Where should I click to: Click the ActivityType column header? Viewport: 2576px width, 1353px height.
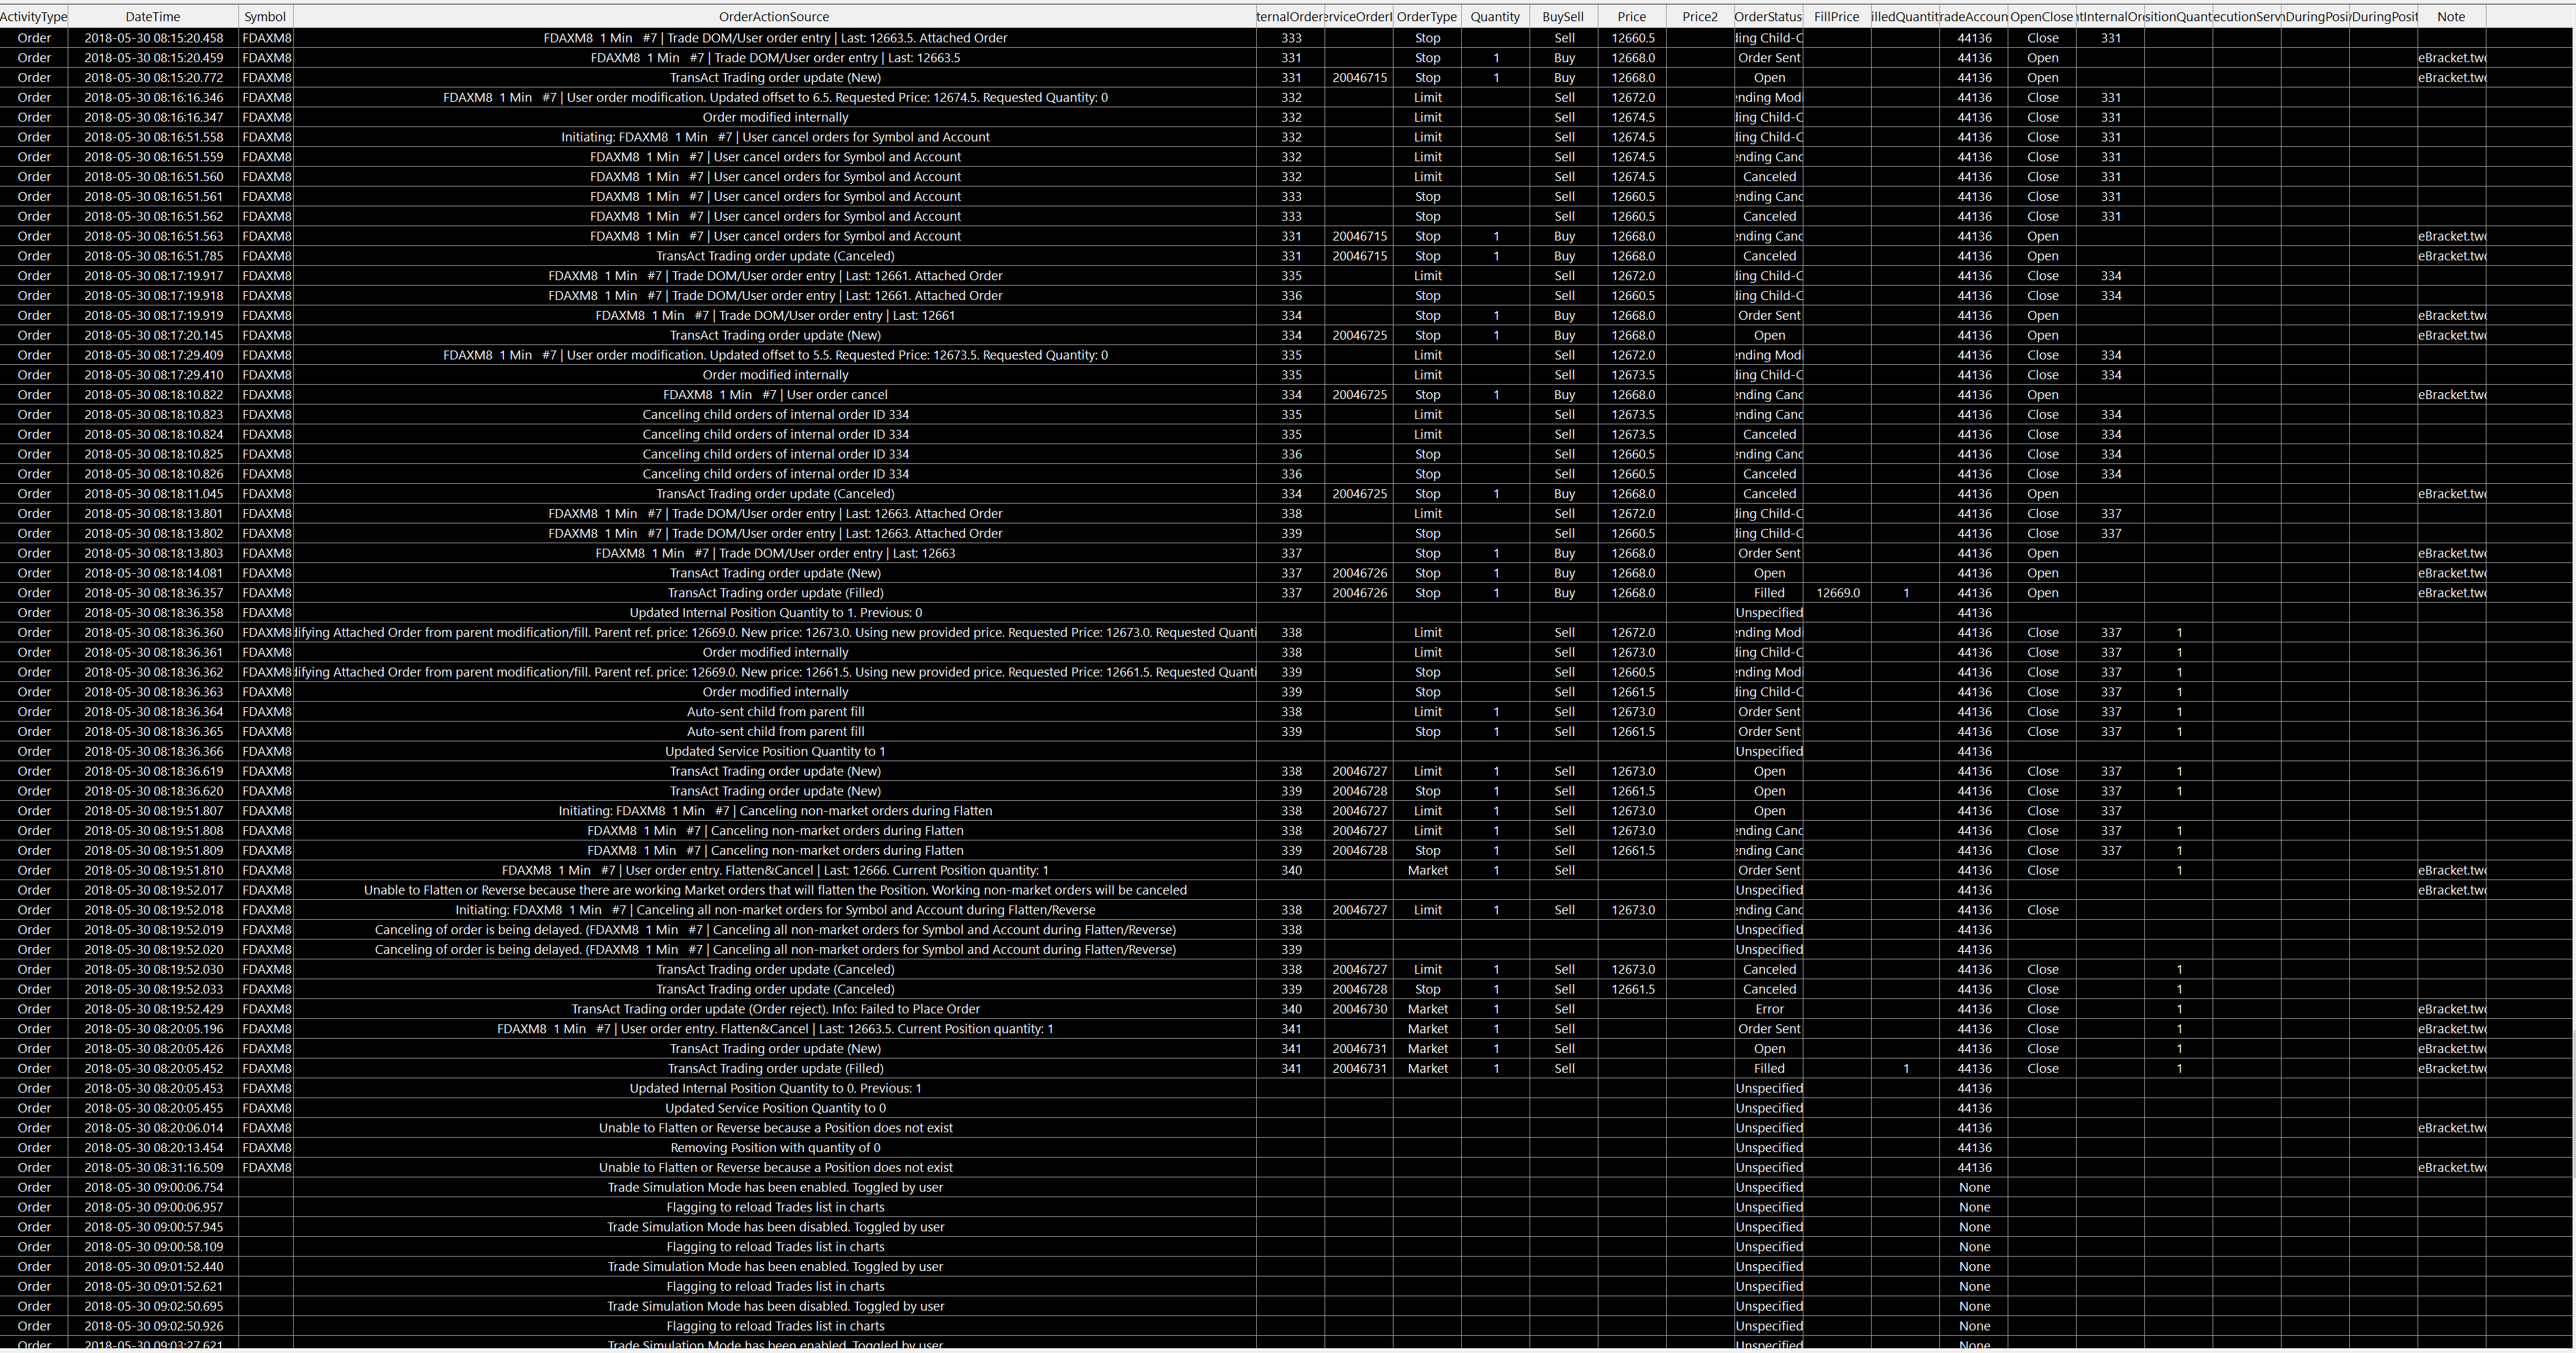[33, 17]
